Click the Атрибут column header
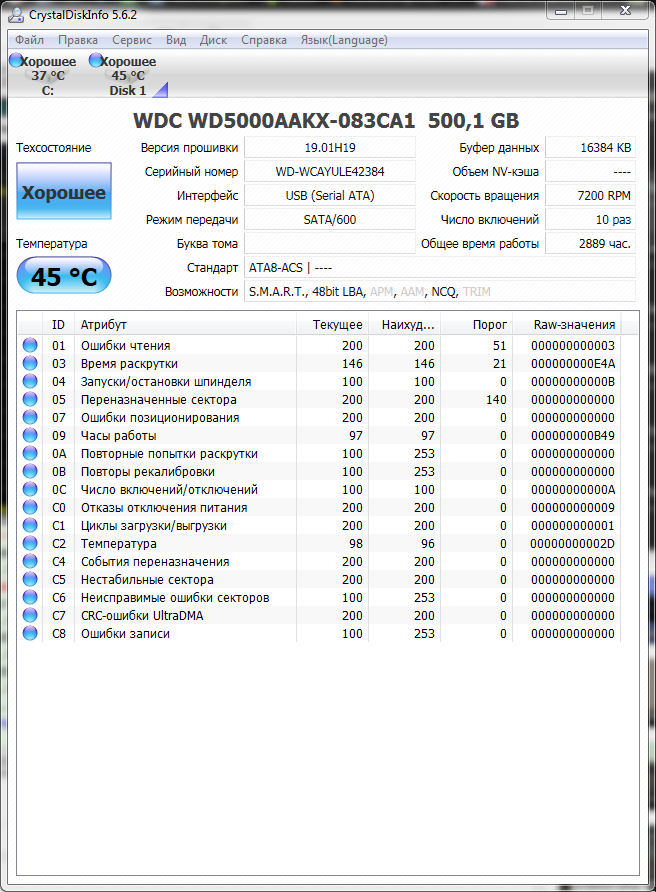This screenshot has height=892, width=656. coord(184,324)
